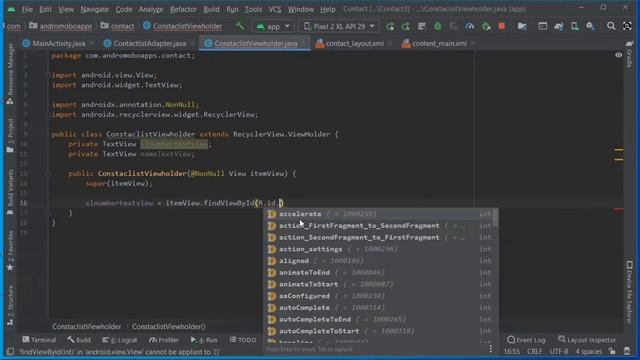The width and height of the screenshot is (640, 360).
Task: Open the Resource Manager side panel
Action: [x=10, y=73]
